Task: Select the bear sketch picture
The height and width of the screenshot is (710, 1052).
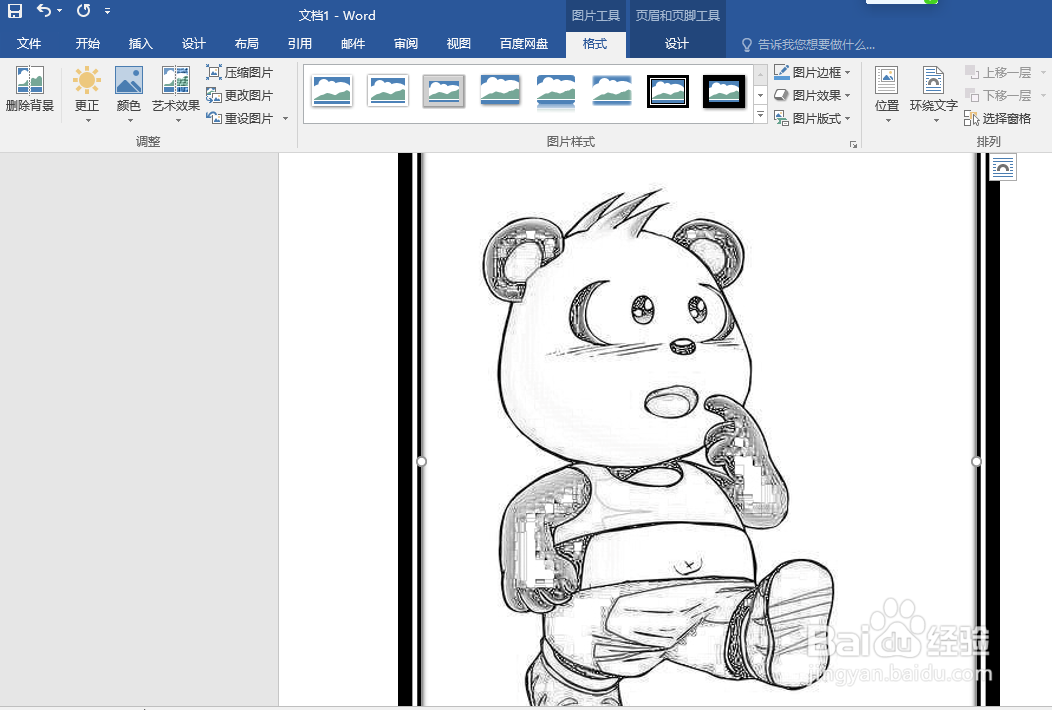Action: click(698, 429)
